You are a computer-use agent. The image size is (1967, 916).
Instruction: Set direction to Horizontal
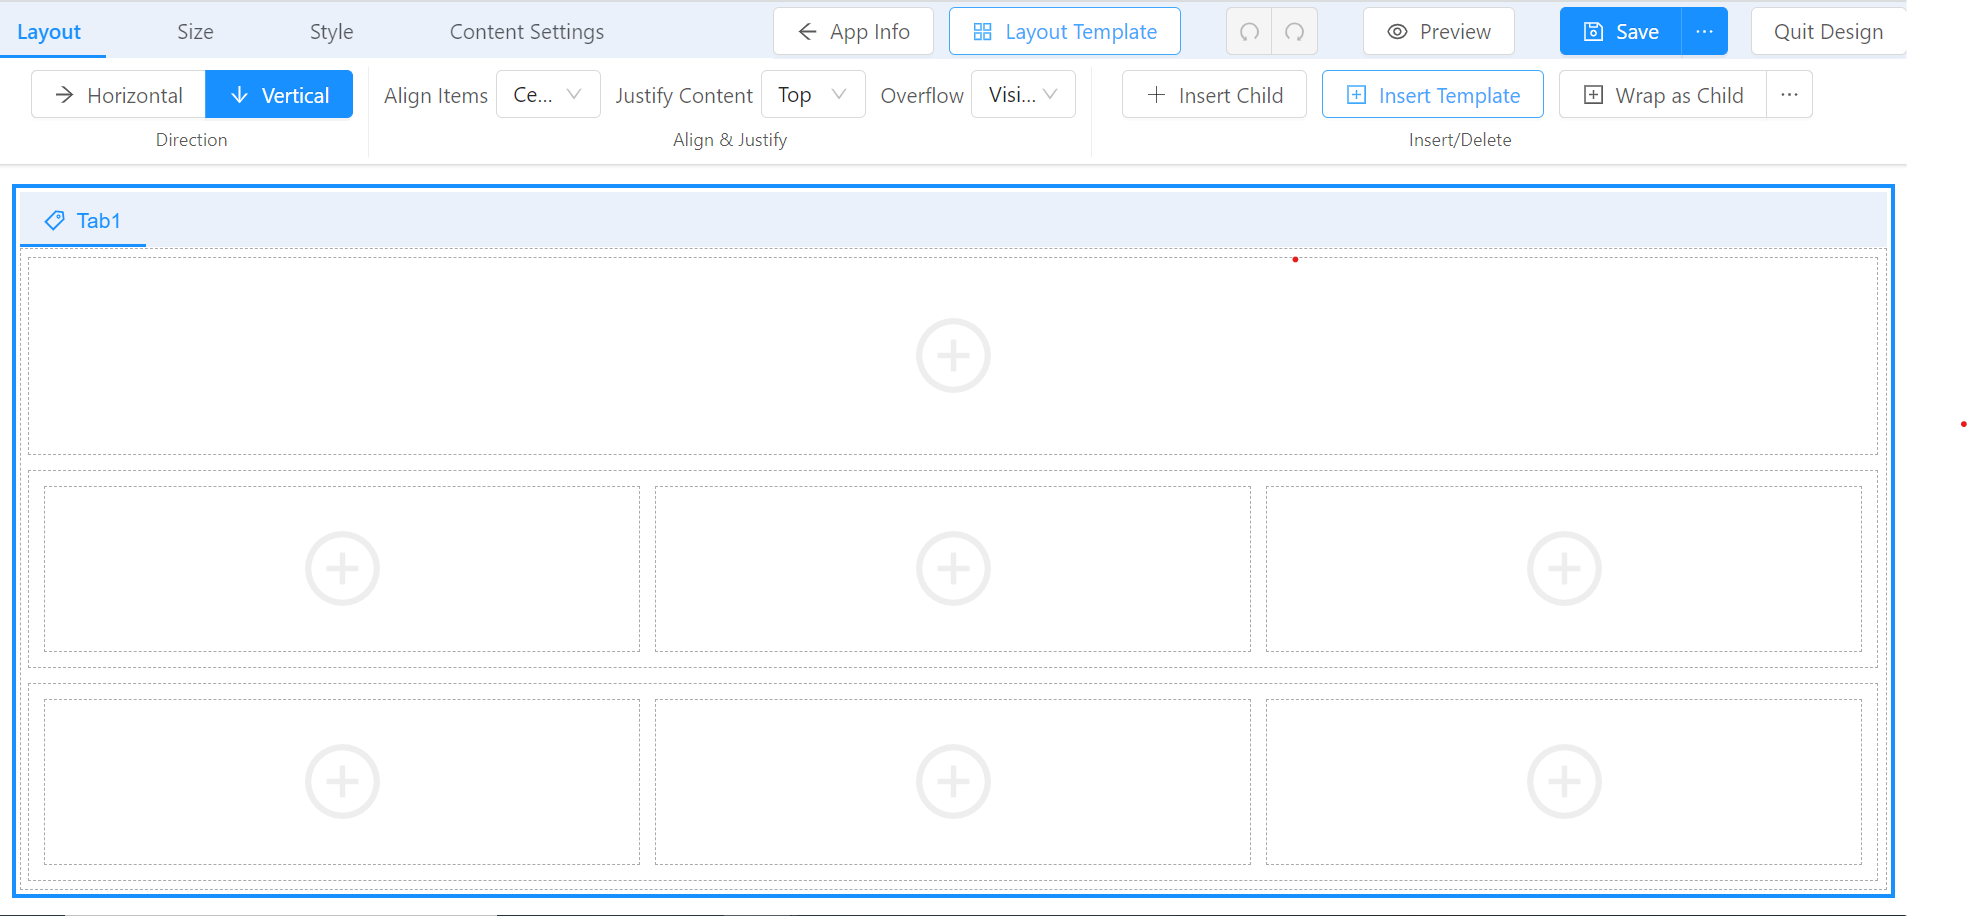pos(118,95)
